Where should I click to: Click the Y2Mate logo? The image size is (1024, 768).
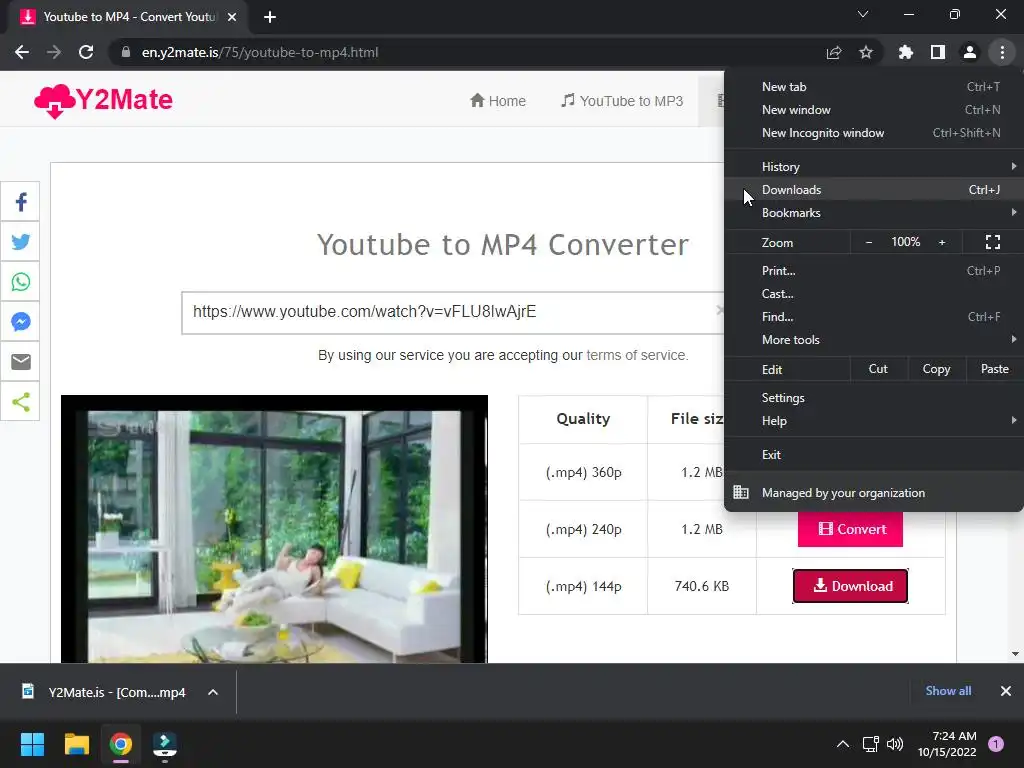(103, 101)
